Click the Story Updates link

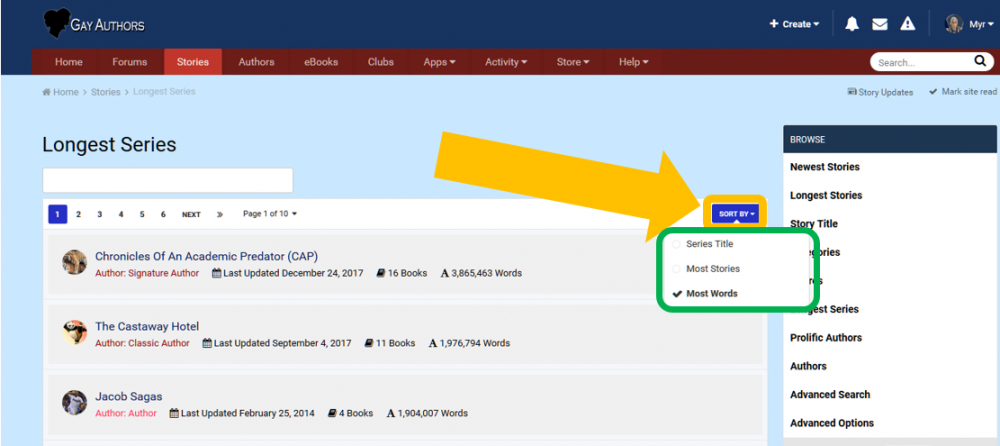click(x=880, y=92)
